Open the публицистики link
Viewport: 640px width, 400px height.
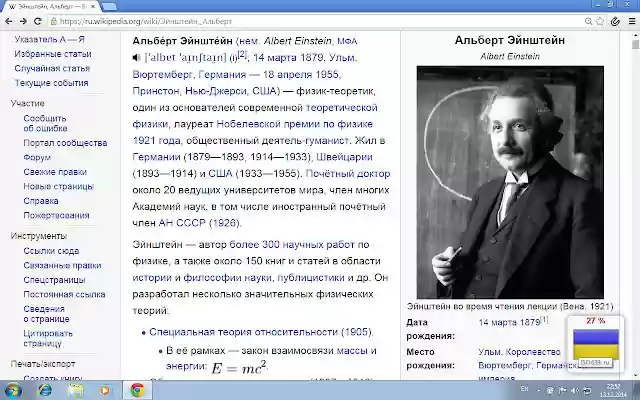pos(311,278)
